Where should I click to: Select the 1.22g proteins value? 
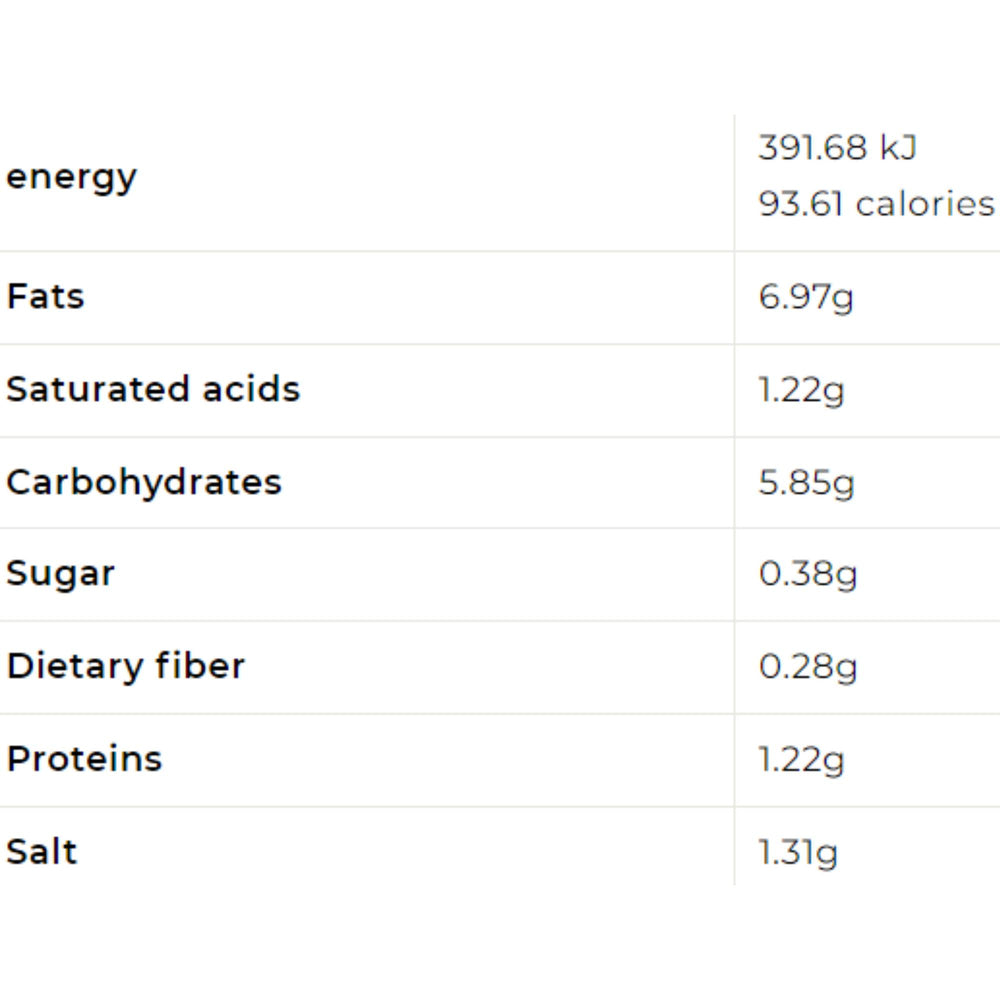tap(801, 760)
